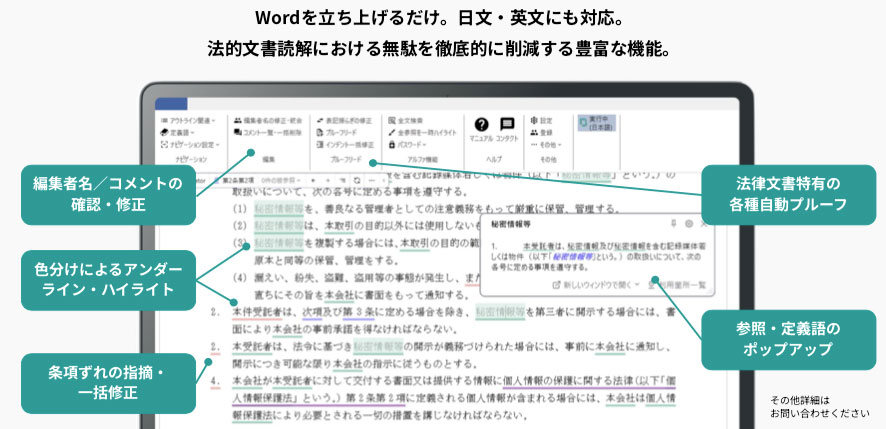Open the パスワード dropdown
This screenshot has width=886, height=429.
407,144
